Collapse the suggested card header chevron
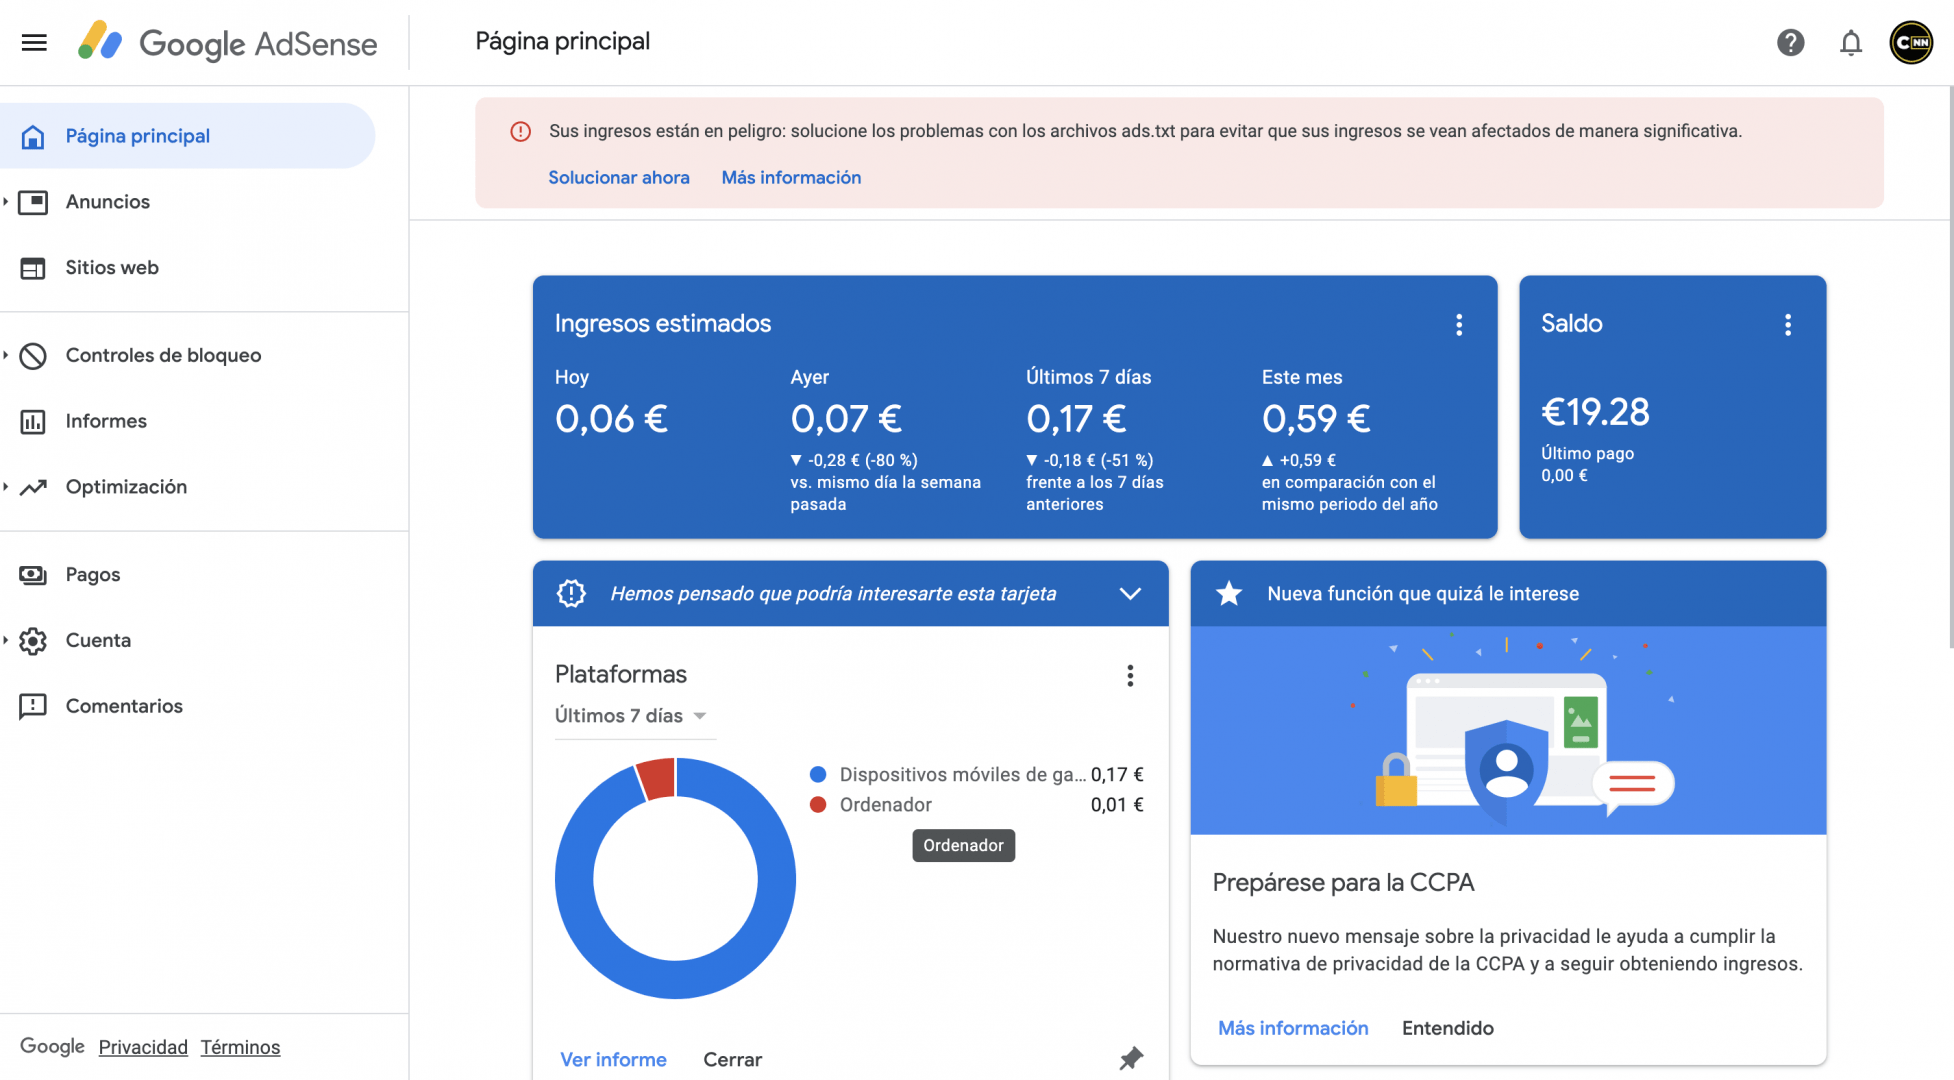Screen dimensions: 1954x1080 [x=1130, y=593]
